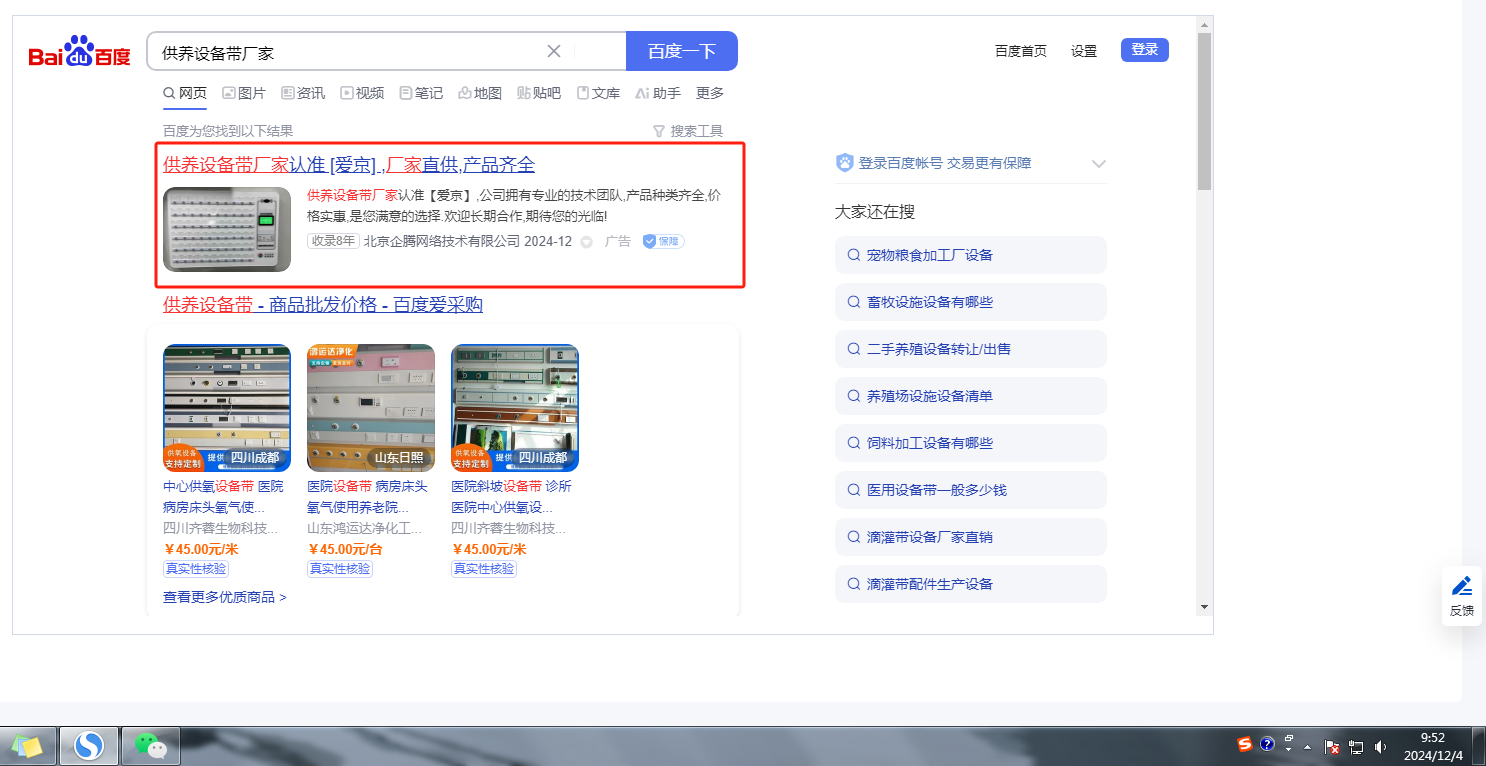Viewport: 1486px width, 766px height.
Task: Switch to the 视频 tab
Action: [x=362, y=93]
